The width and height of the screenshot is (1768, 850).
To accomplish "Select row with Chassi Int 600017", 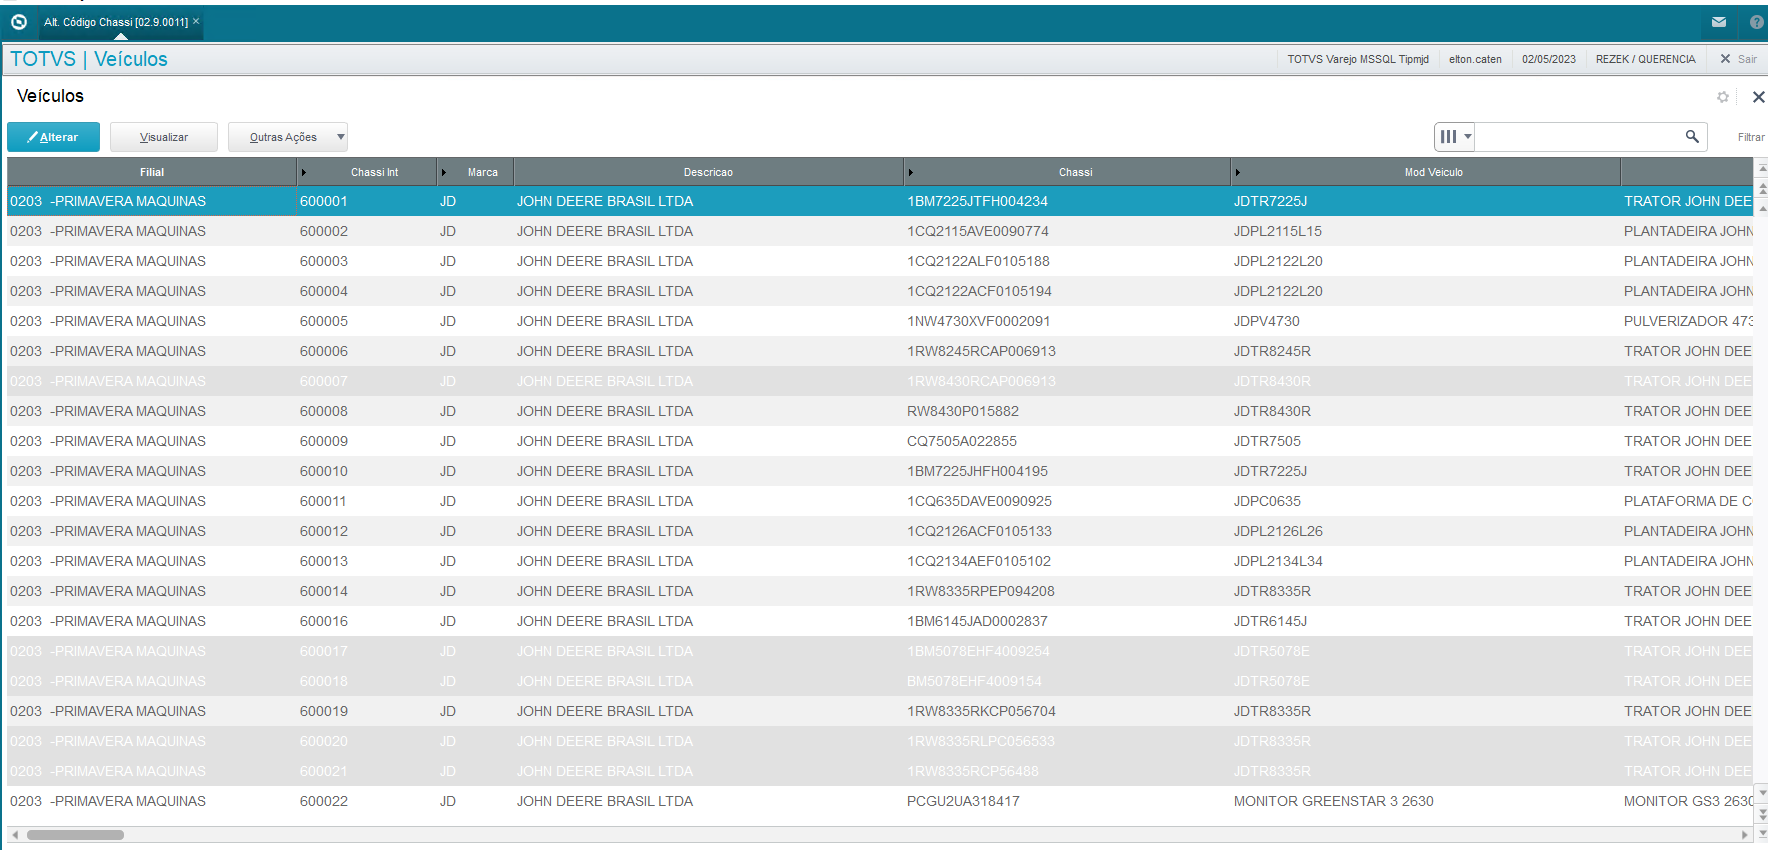I will [x=880, y=651].
